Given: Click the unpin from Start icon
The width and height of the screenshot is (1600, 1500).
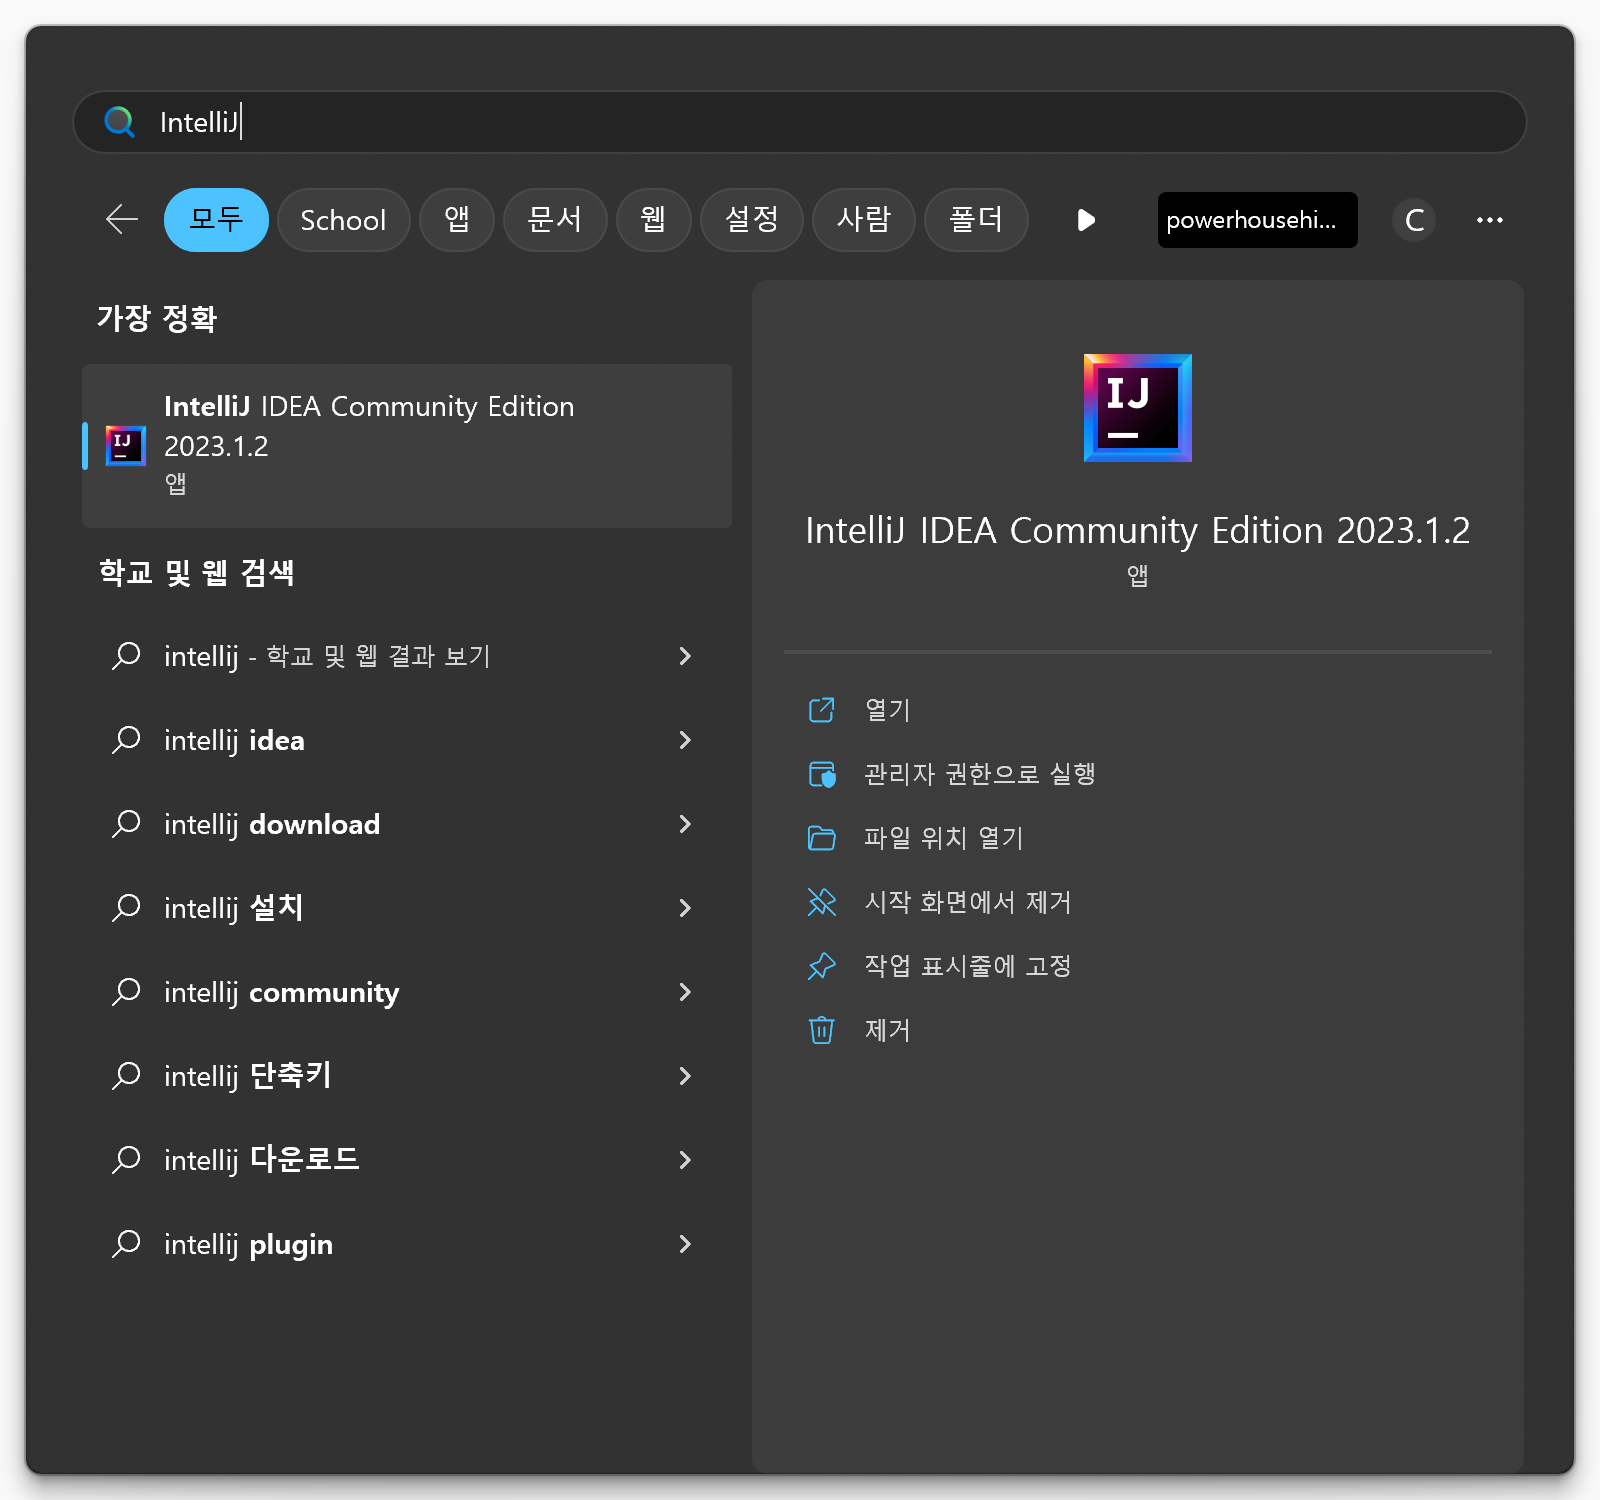Looking at the screenshot, I should click(822, 902).
